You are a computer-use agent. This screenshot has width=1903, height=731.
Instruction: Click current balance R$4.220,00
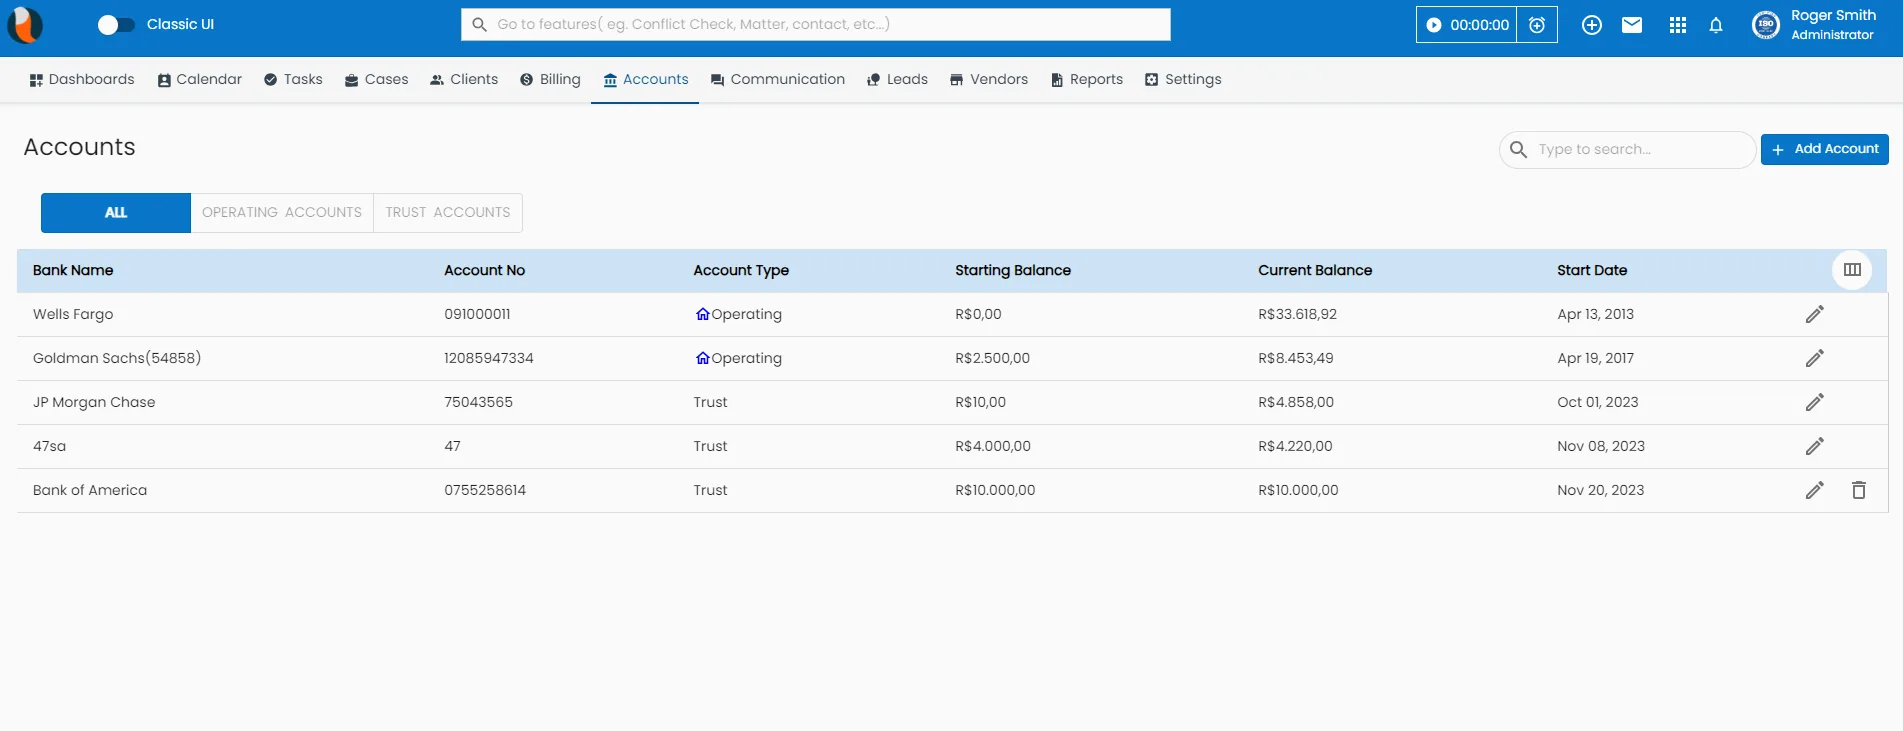tap(1295, 446)
